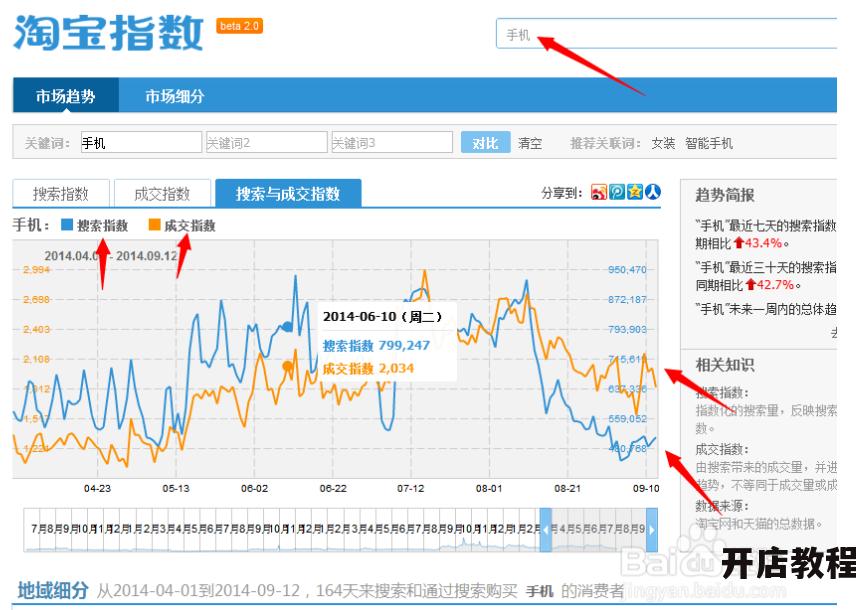This screenshot has width=856, height=610.
Task: Click tooltip value 2,034
Action: 396,368
